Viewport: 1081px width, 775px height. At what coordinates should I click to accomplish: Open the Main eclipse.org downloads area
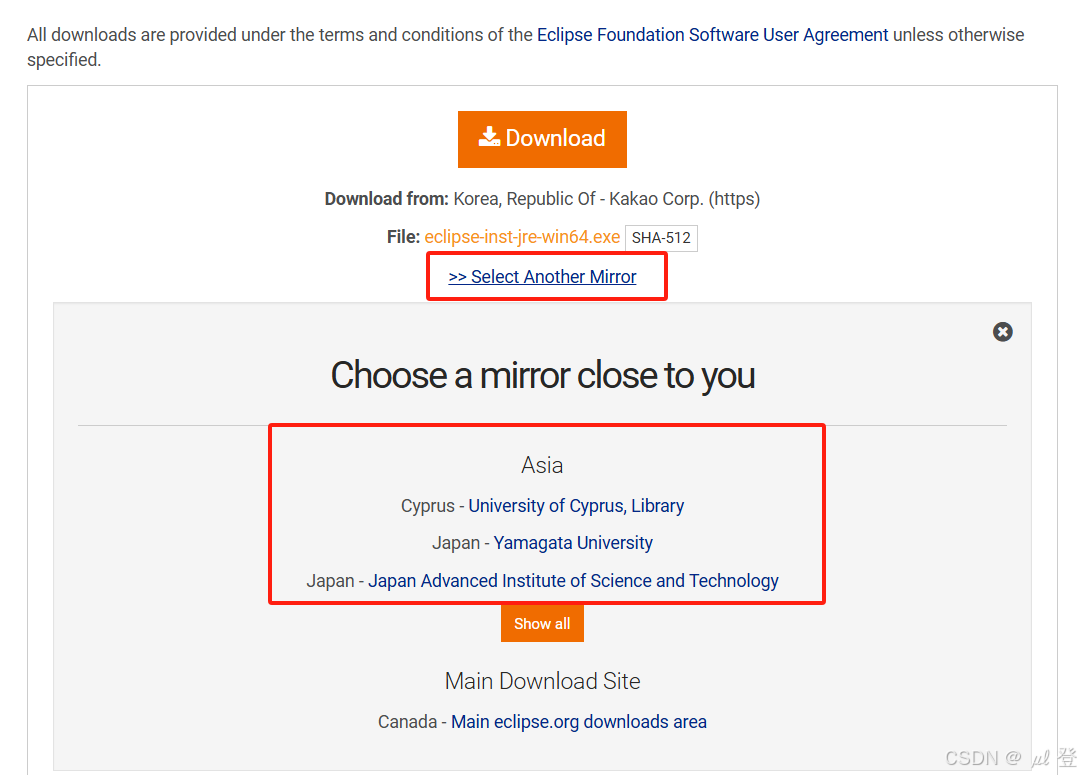tap(578, 721)
